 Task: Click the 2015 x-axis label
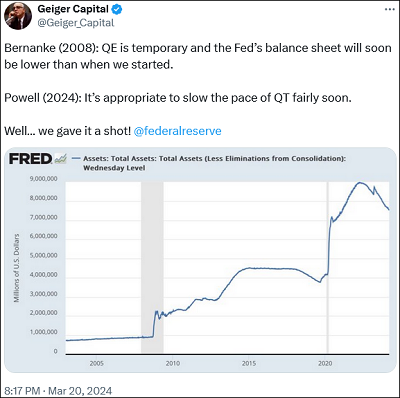click(x=249, y=363)
